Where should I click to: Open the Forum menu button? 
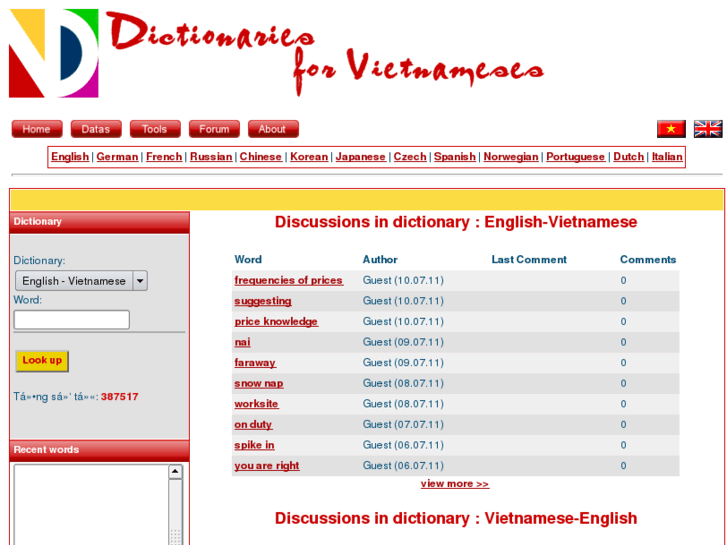pyautogui.click(x=214, y=129)
